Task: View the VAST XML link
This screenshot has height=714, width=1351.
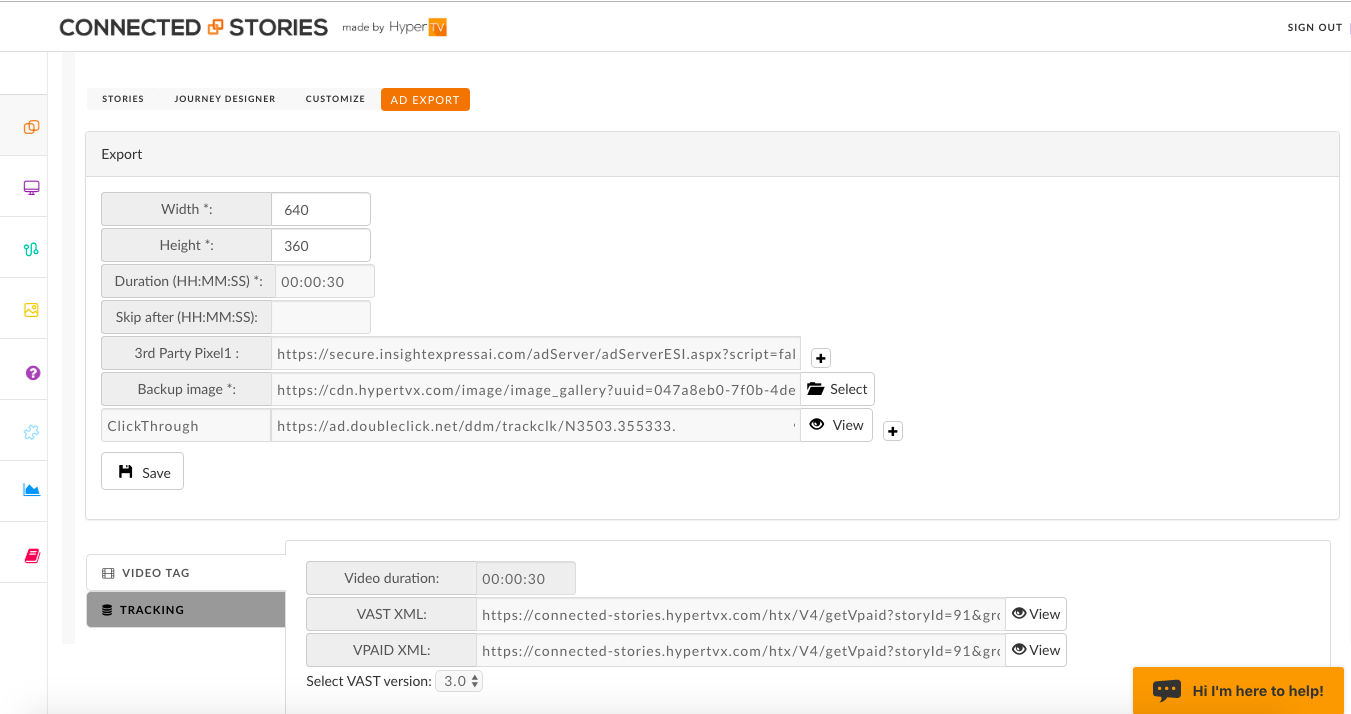Action: [1035, 614]
